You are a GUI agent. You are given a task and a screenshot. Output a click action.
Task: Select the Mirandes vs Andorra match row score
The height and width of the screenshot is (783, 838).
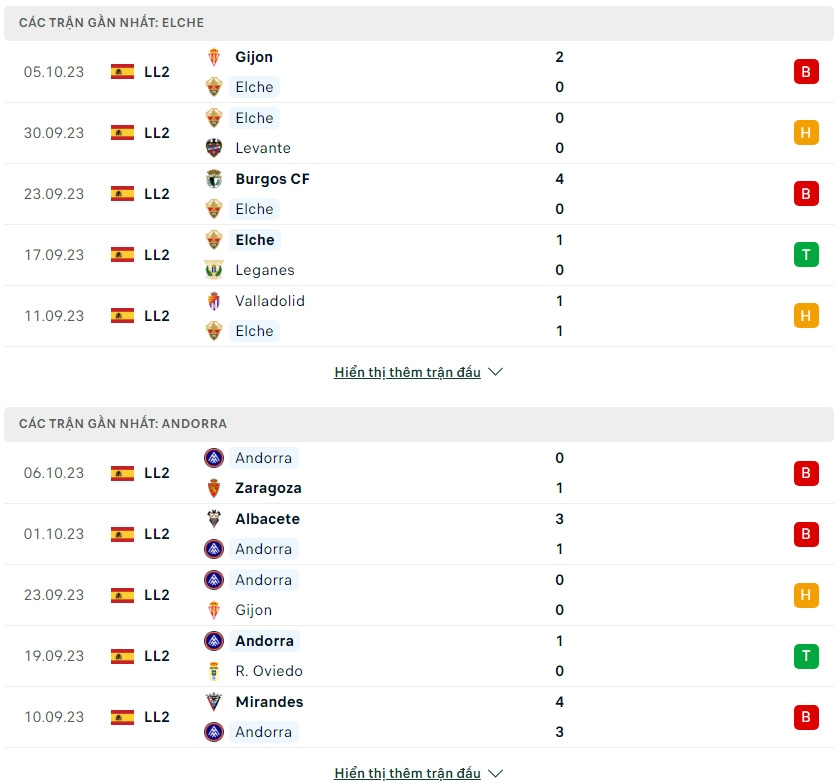pos(559,717)
